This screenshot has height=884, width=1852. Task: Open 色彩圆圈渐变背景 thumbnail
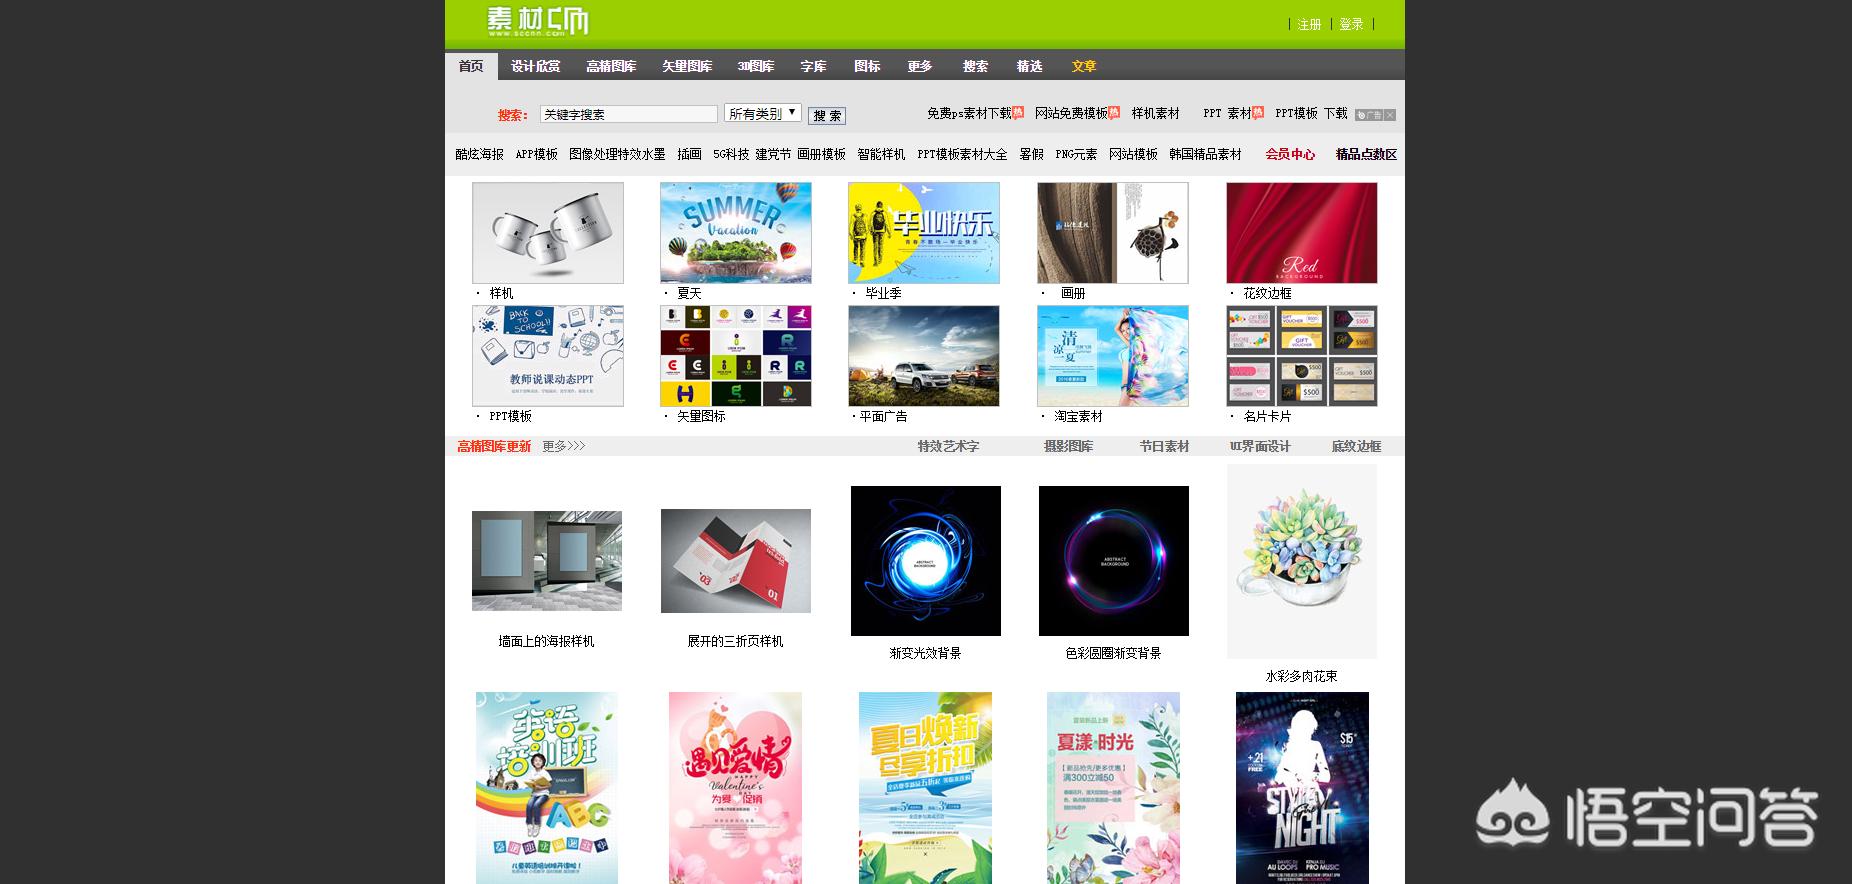pos(1114,561)
